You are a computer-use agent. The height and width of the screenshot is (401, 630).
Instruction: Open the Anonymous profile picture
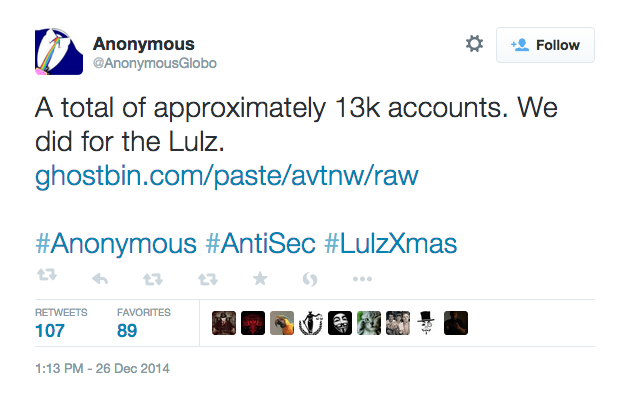(58, 53)
